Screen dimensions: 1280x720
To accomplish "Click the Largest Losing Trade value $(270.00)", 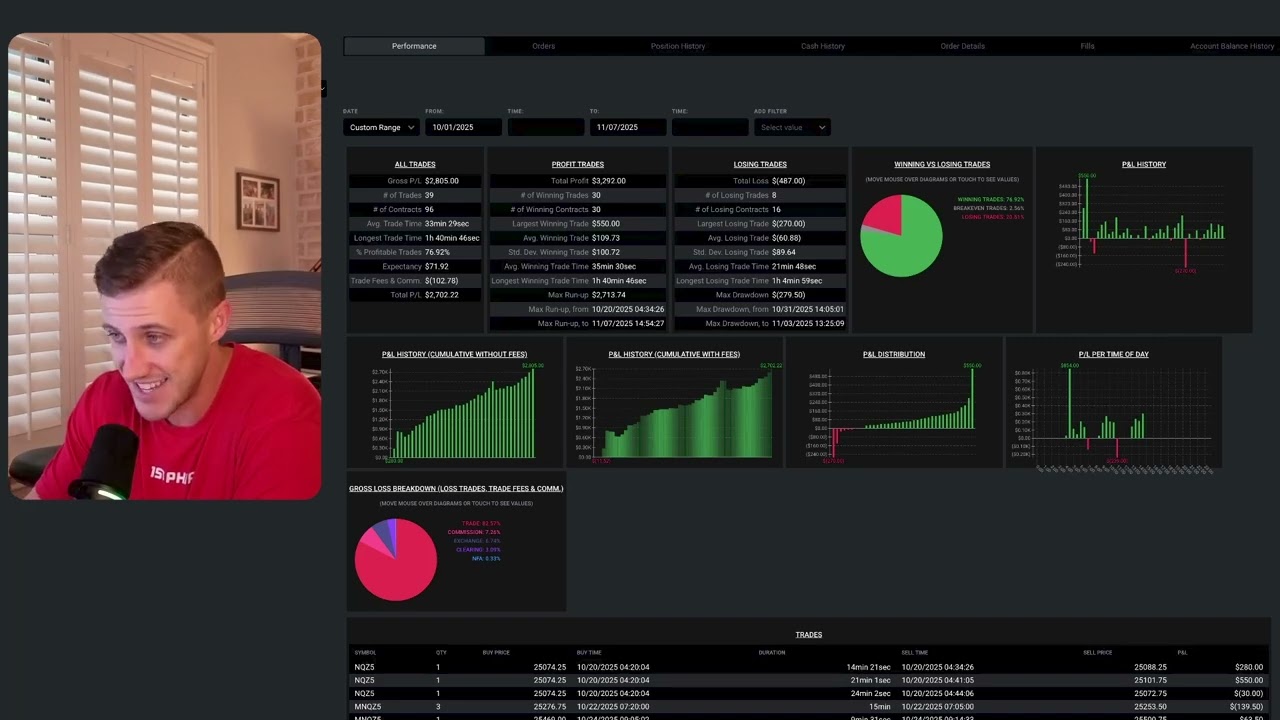I will (788, 224).
